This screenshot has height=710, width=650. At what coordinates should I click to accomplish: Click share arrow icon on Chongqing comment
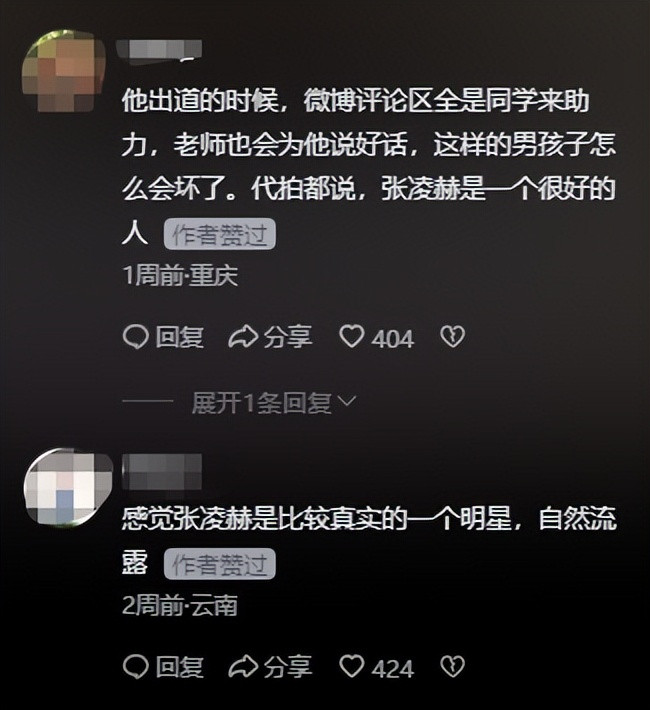click(x=243, y=337)
